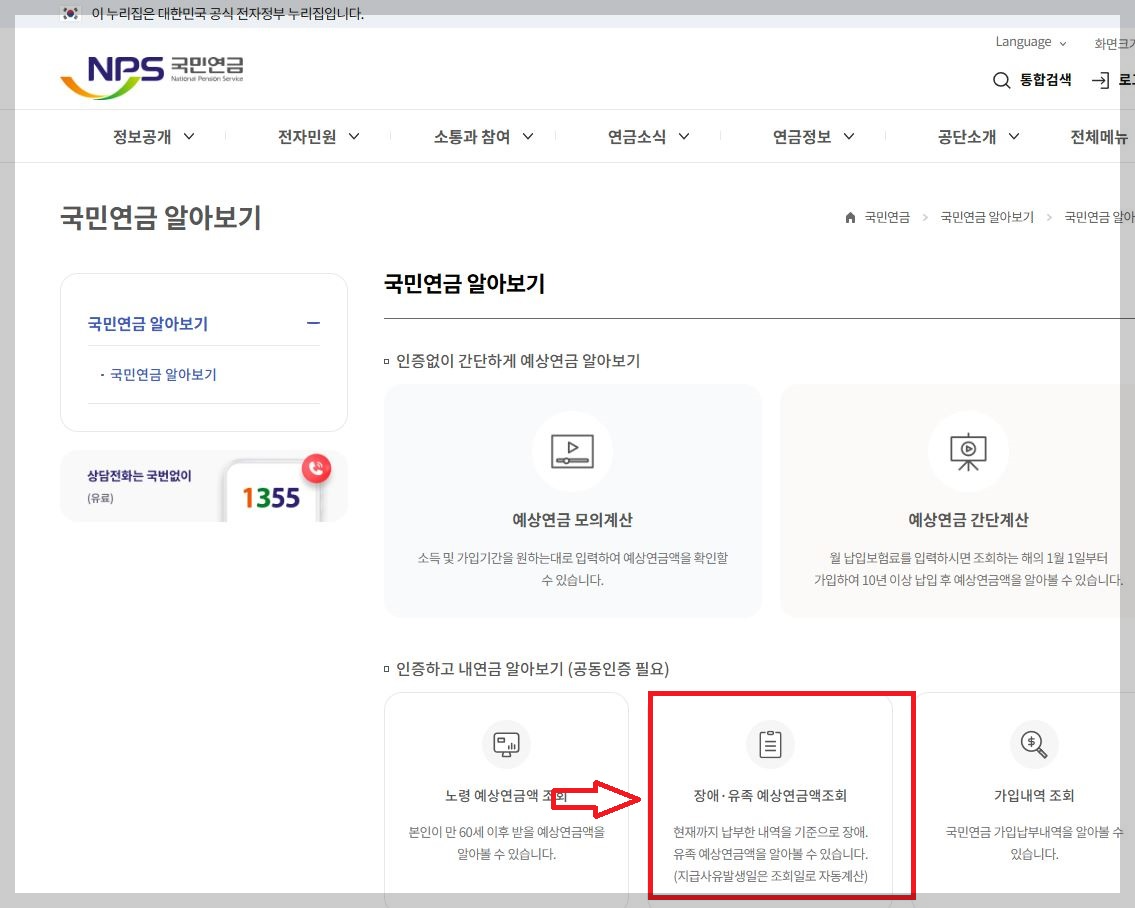Click the 예상연금 모의계산 video icon

tap(572, 451)
